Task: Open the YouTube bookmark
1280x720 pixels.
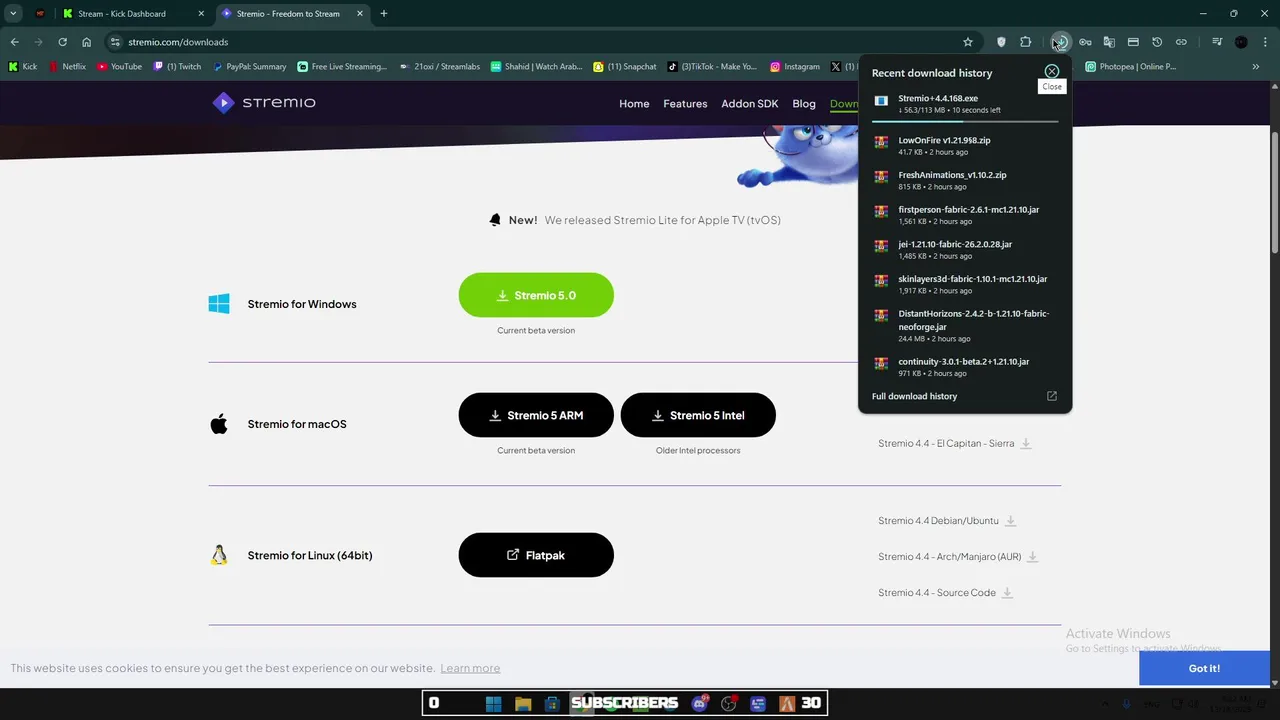Action: pos(120,67)
